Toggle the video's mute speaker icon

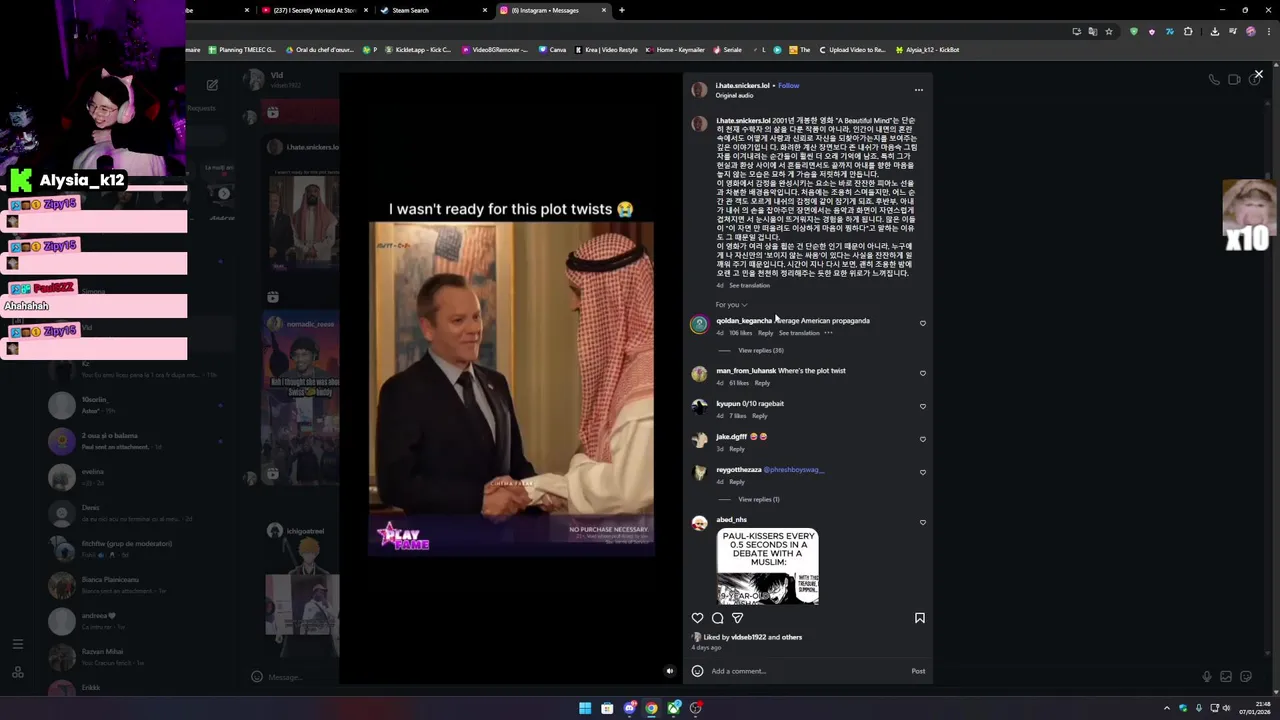pos(670,671)
